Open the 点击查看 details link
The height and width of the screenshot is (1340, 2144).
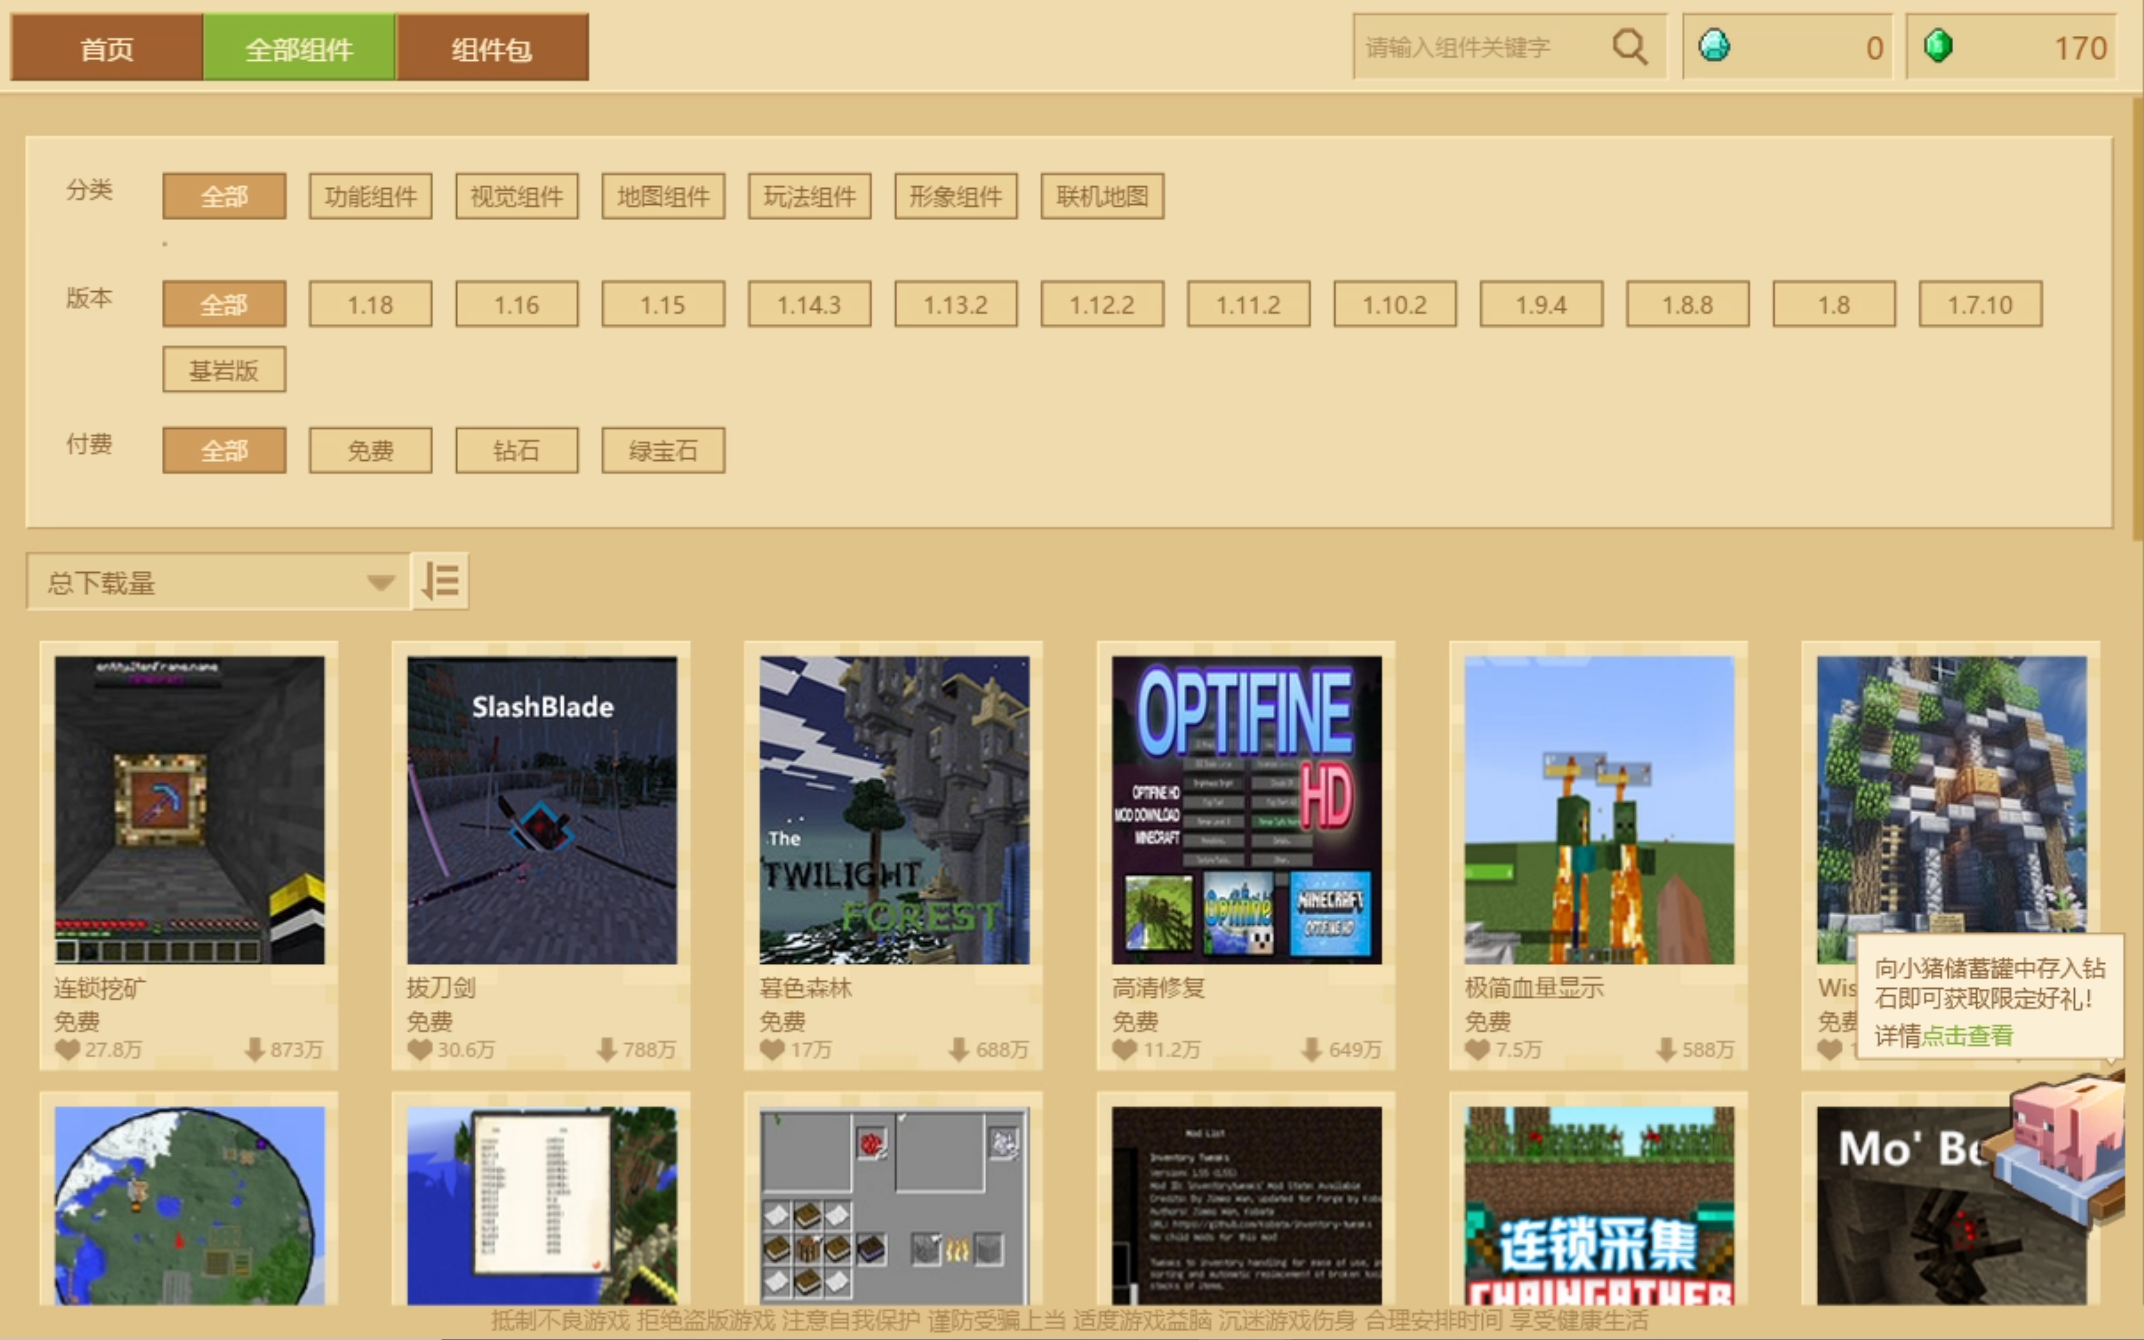(x=1967, y=1035)
